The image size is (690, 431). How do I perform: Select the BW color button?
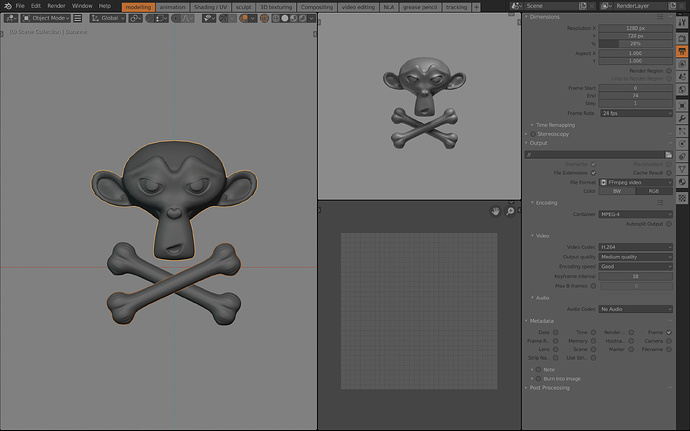617,191
